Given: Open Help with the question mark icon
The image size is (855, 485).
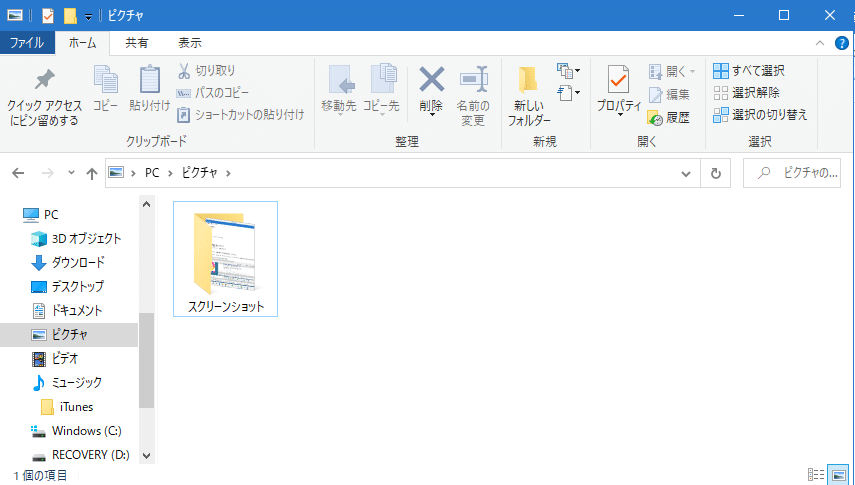Looking at the screenshot, I should pyautogui.click(x=841, y=43).
